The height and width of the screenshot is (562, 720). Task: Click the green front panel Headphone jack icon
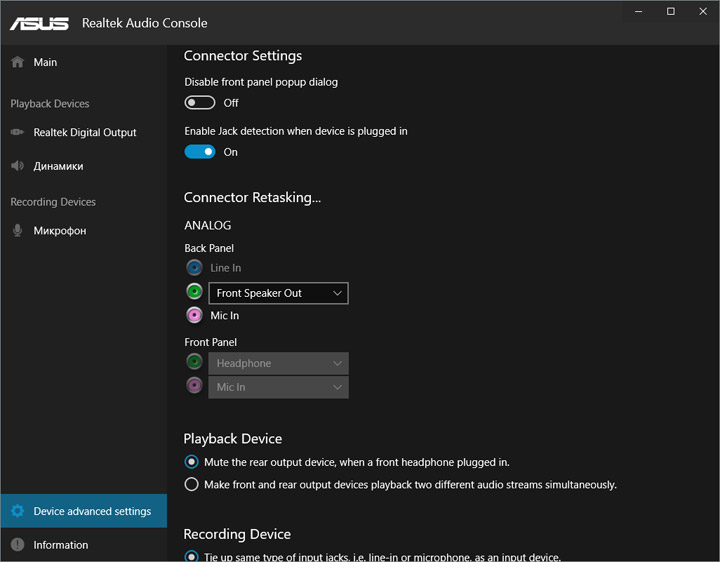(194, 362)
